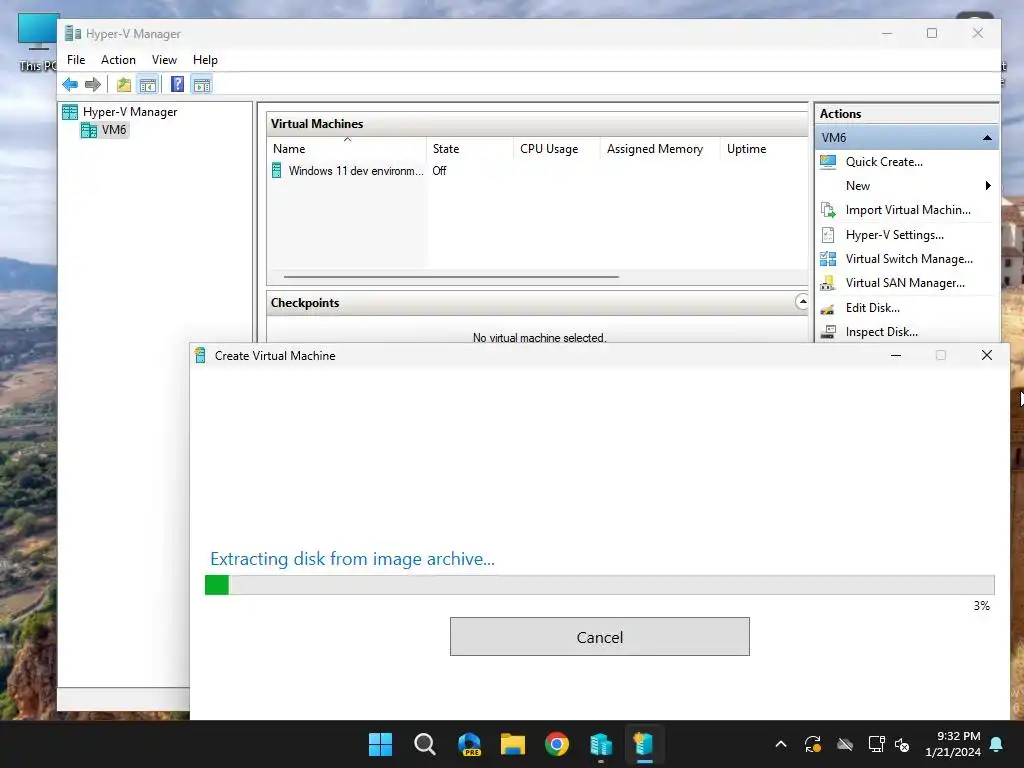Click the Edit Disk icon

[x=828, y=308]
